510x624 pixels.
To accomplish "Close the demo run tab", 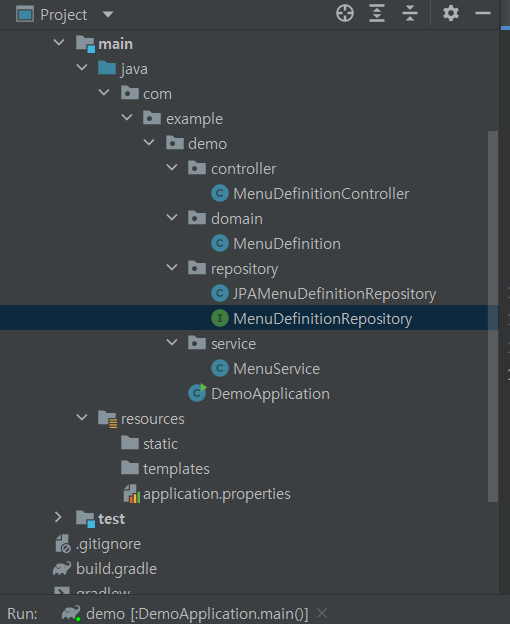I will (322, 613).
